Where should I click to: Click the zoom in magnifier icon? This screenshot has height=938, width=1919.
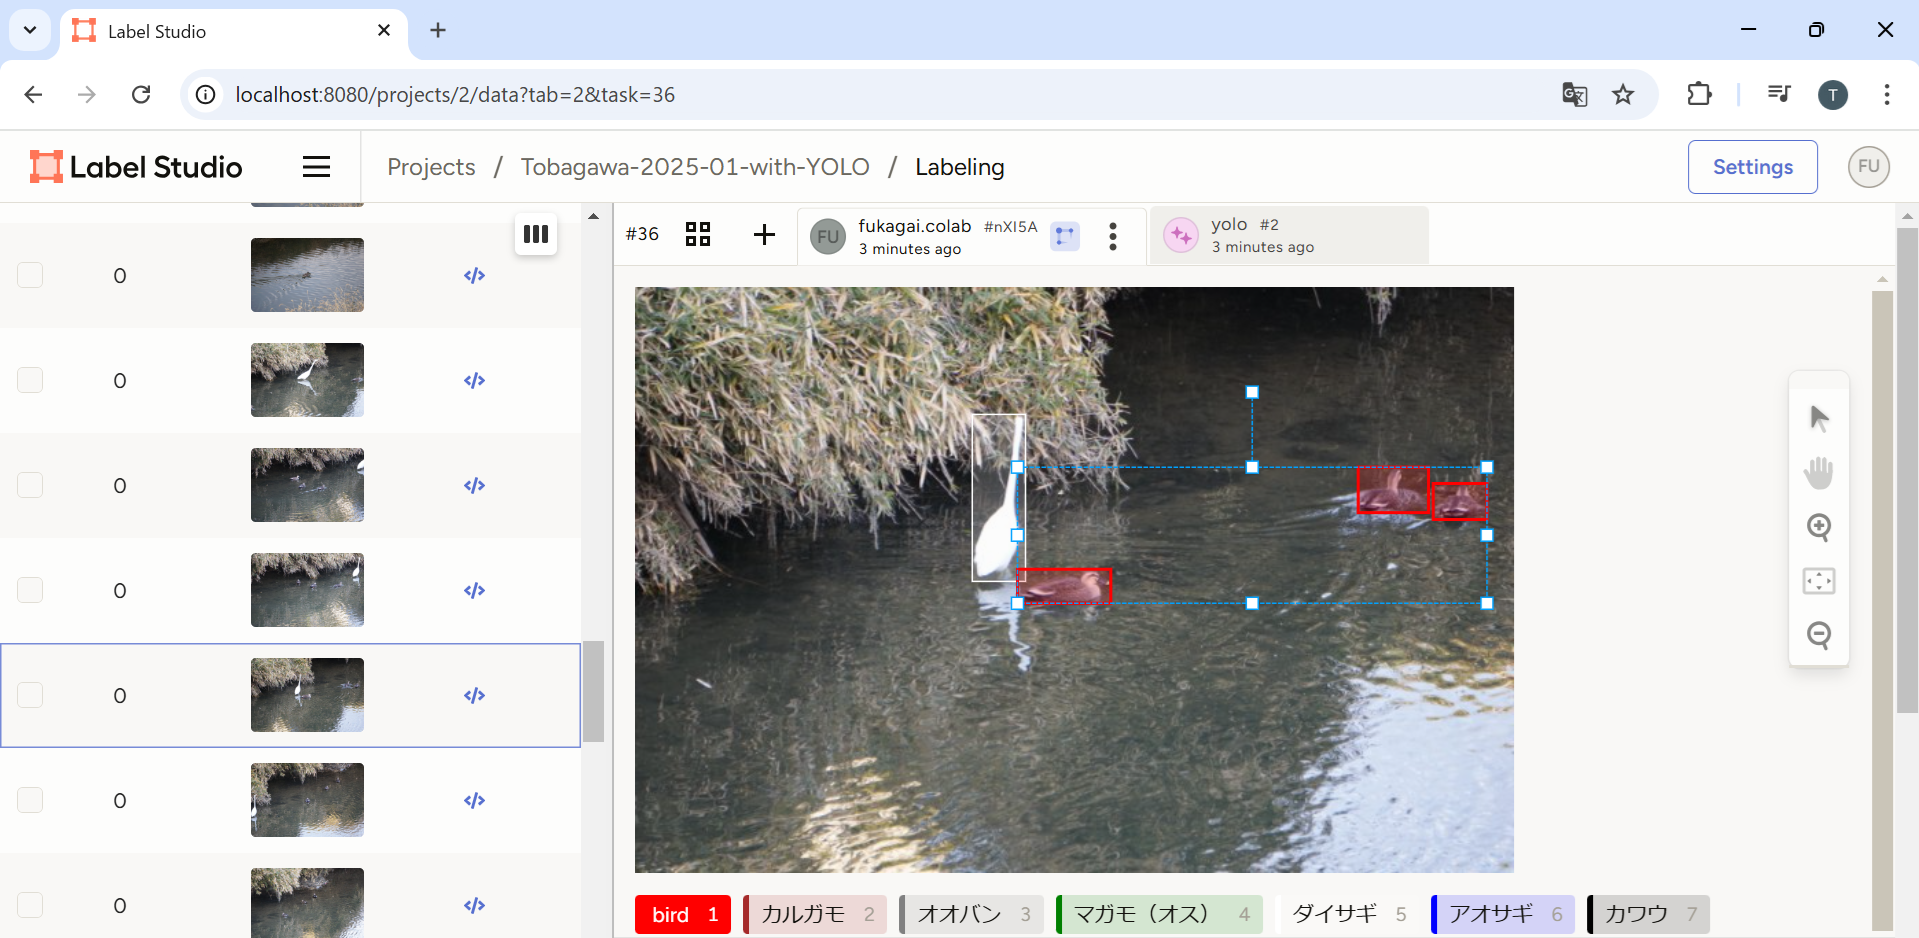tap(1818, 527)
